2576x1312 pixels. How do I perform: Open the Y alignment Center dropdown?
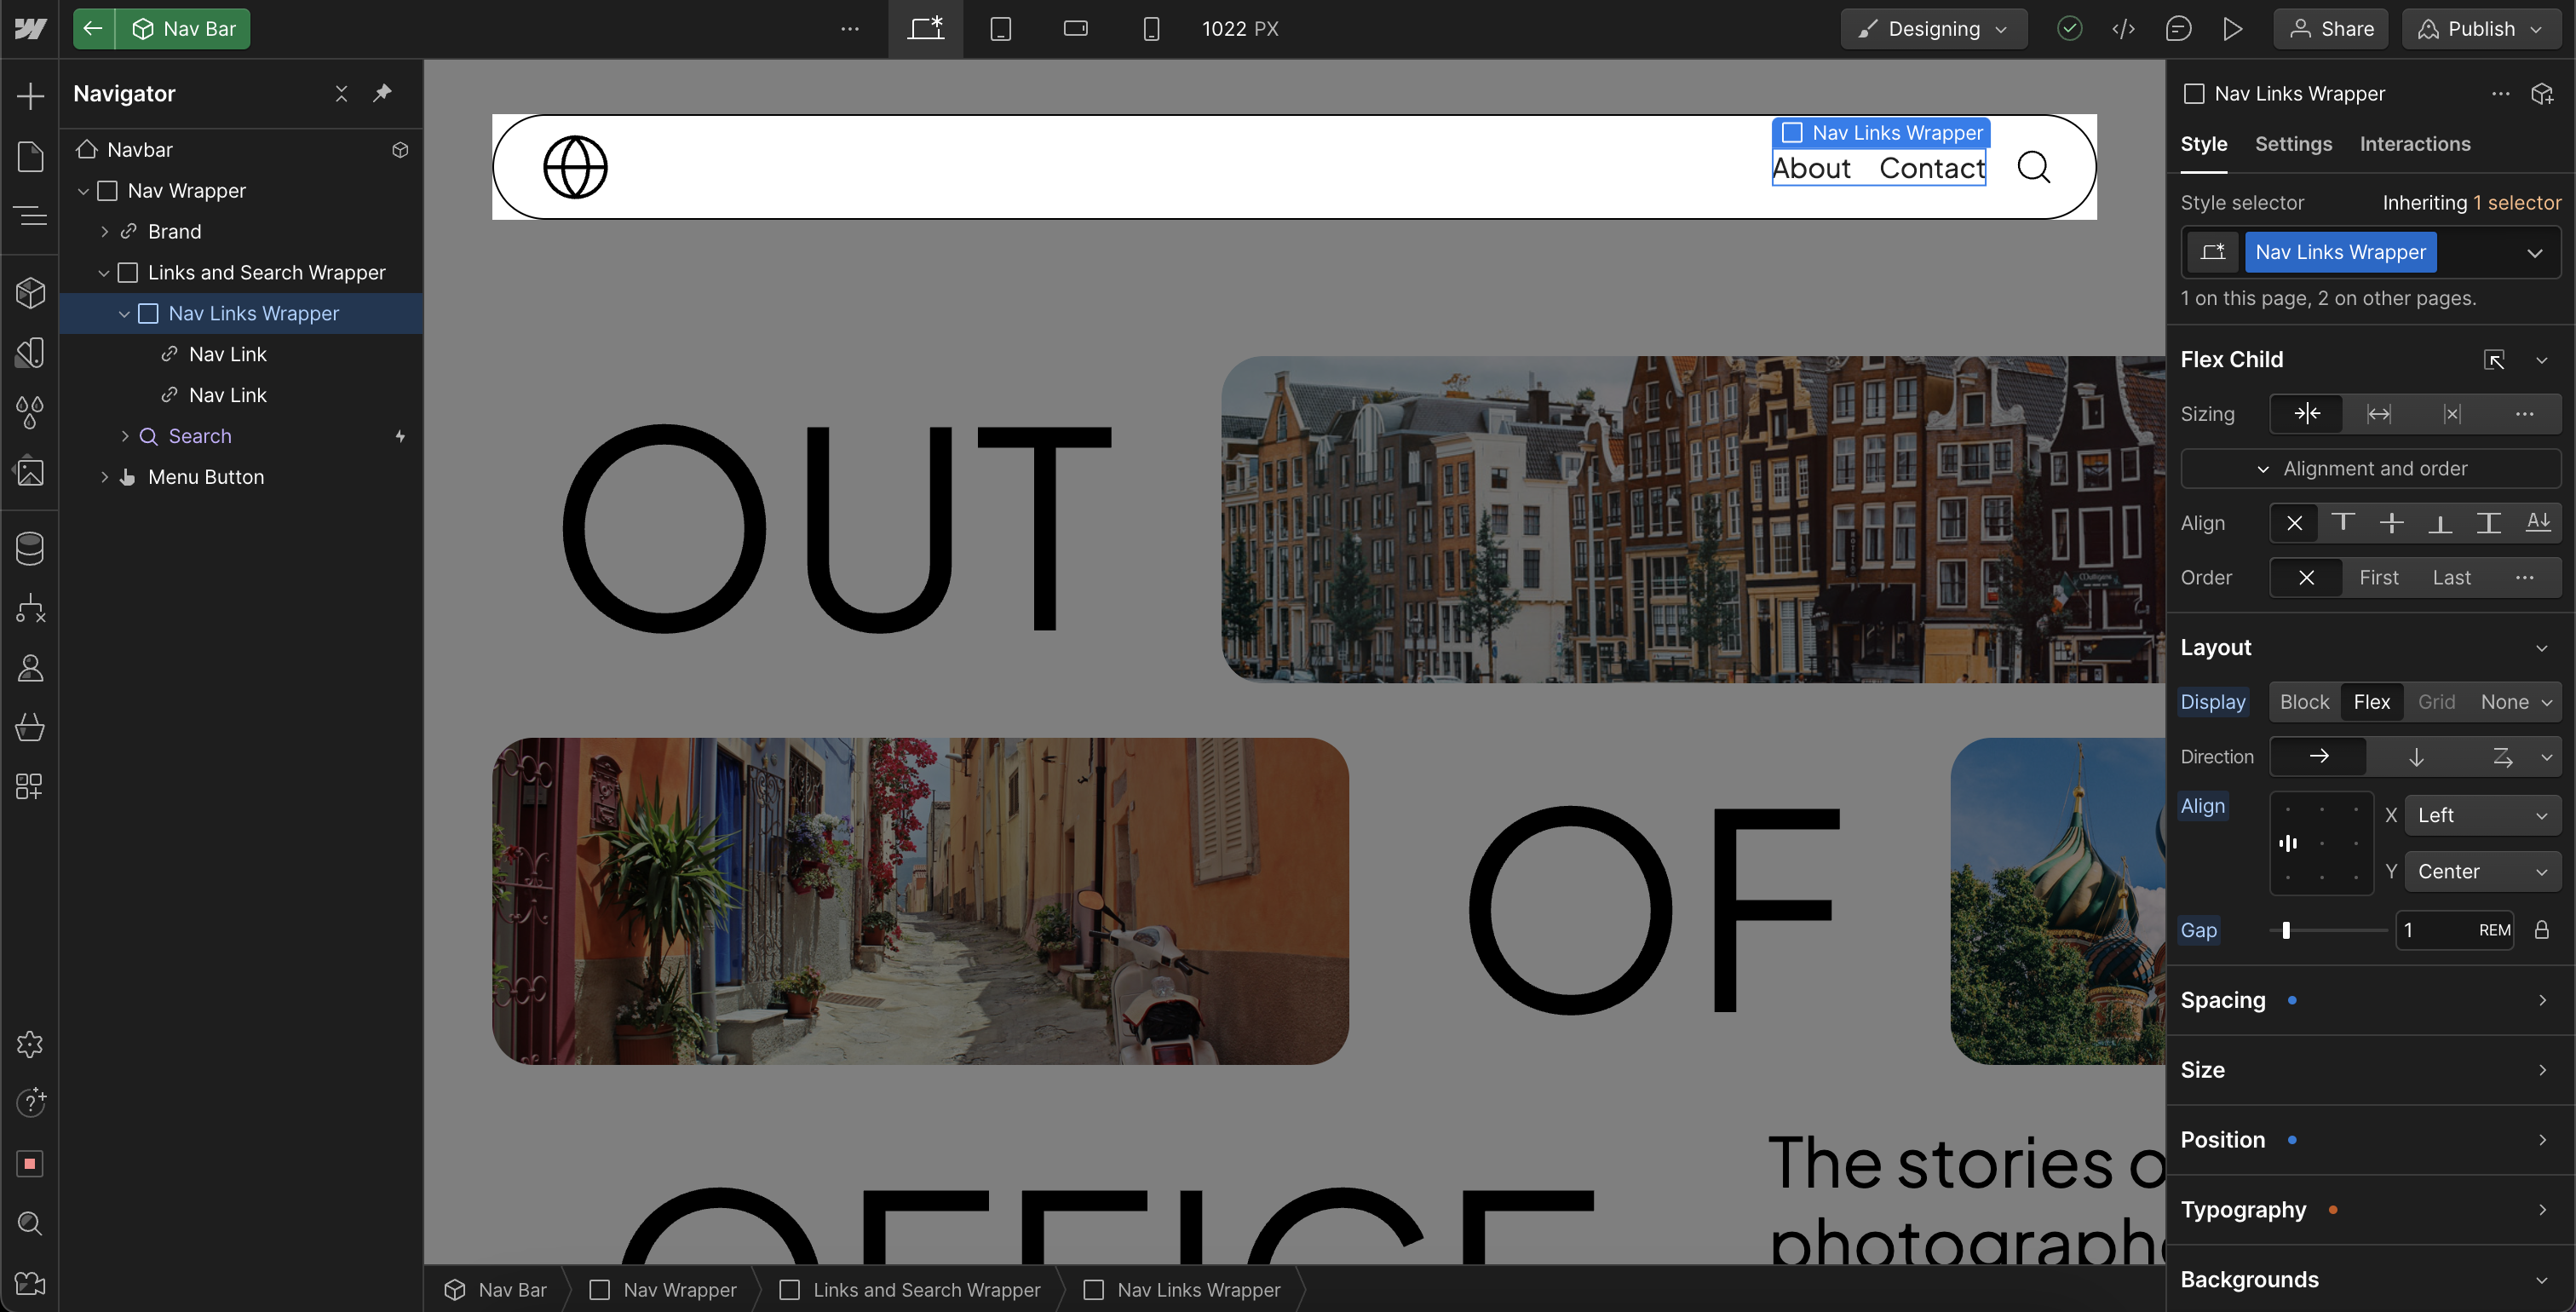tap(2482, 872)
